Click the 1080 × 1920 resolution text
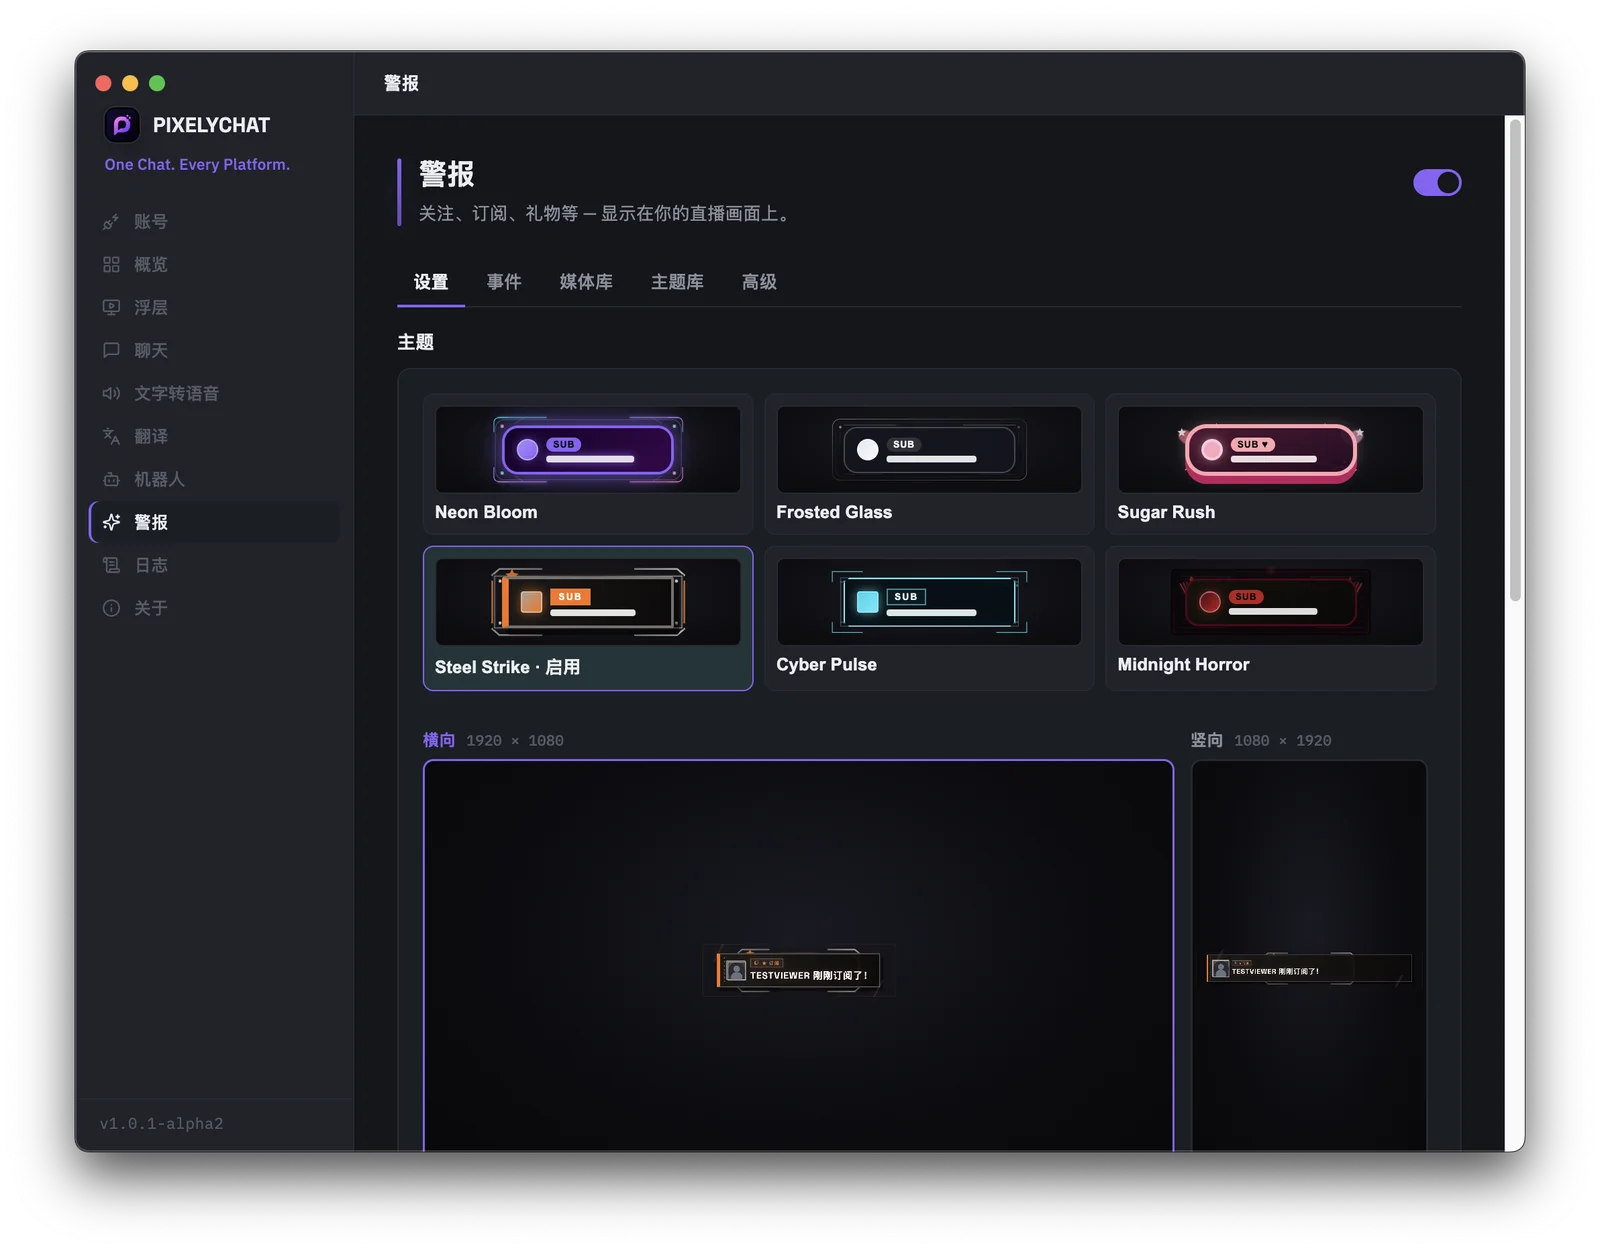The width and height of the screenshot is (1600, 1251). (x=1283, y=741)
